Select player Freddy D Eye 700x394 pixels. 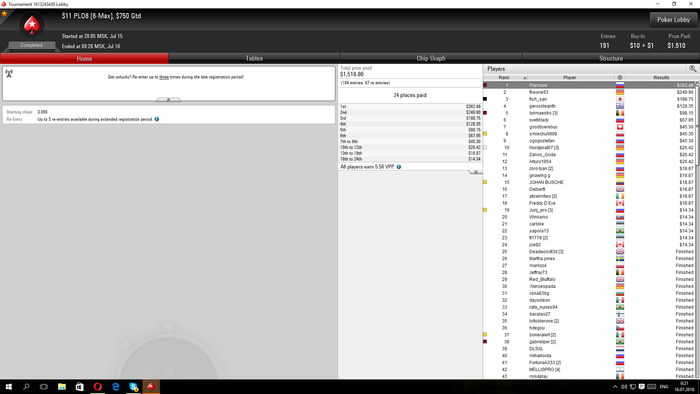[x=589, y=203]
